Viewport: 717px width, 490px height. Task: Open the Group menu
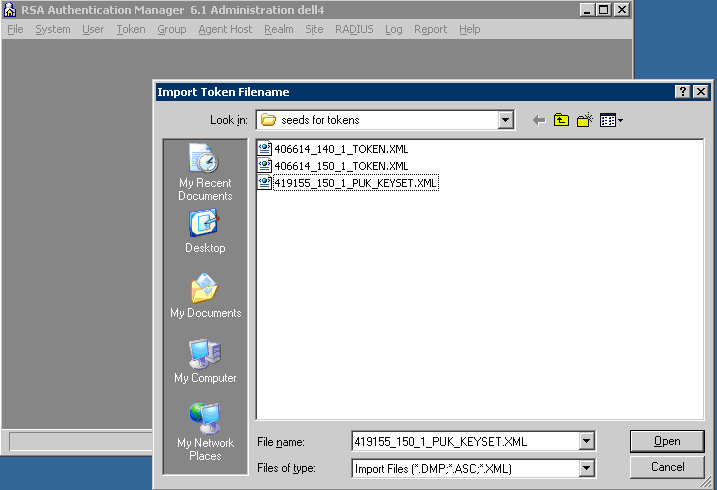(172, 29)
